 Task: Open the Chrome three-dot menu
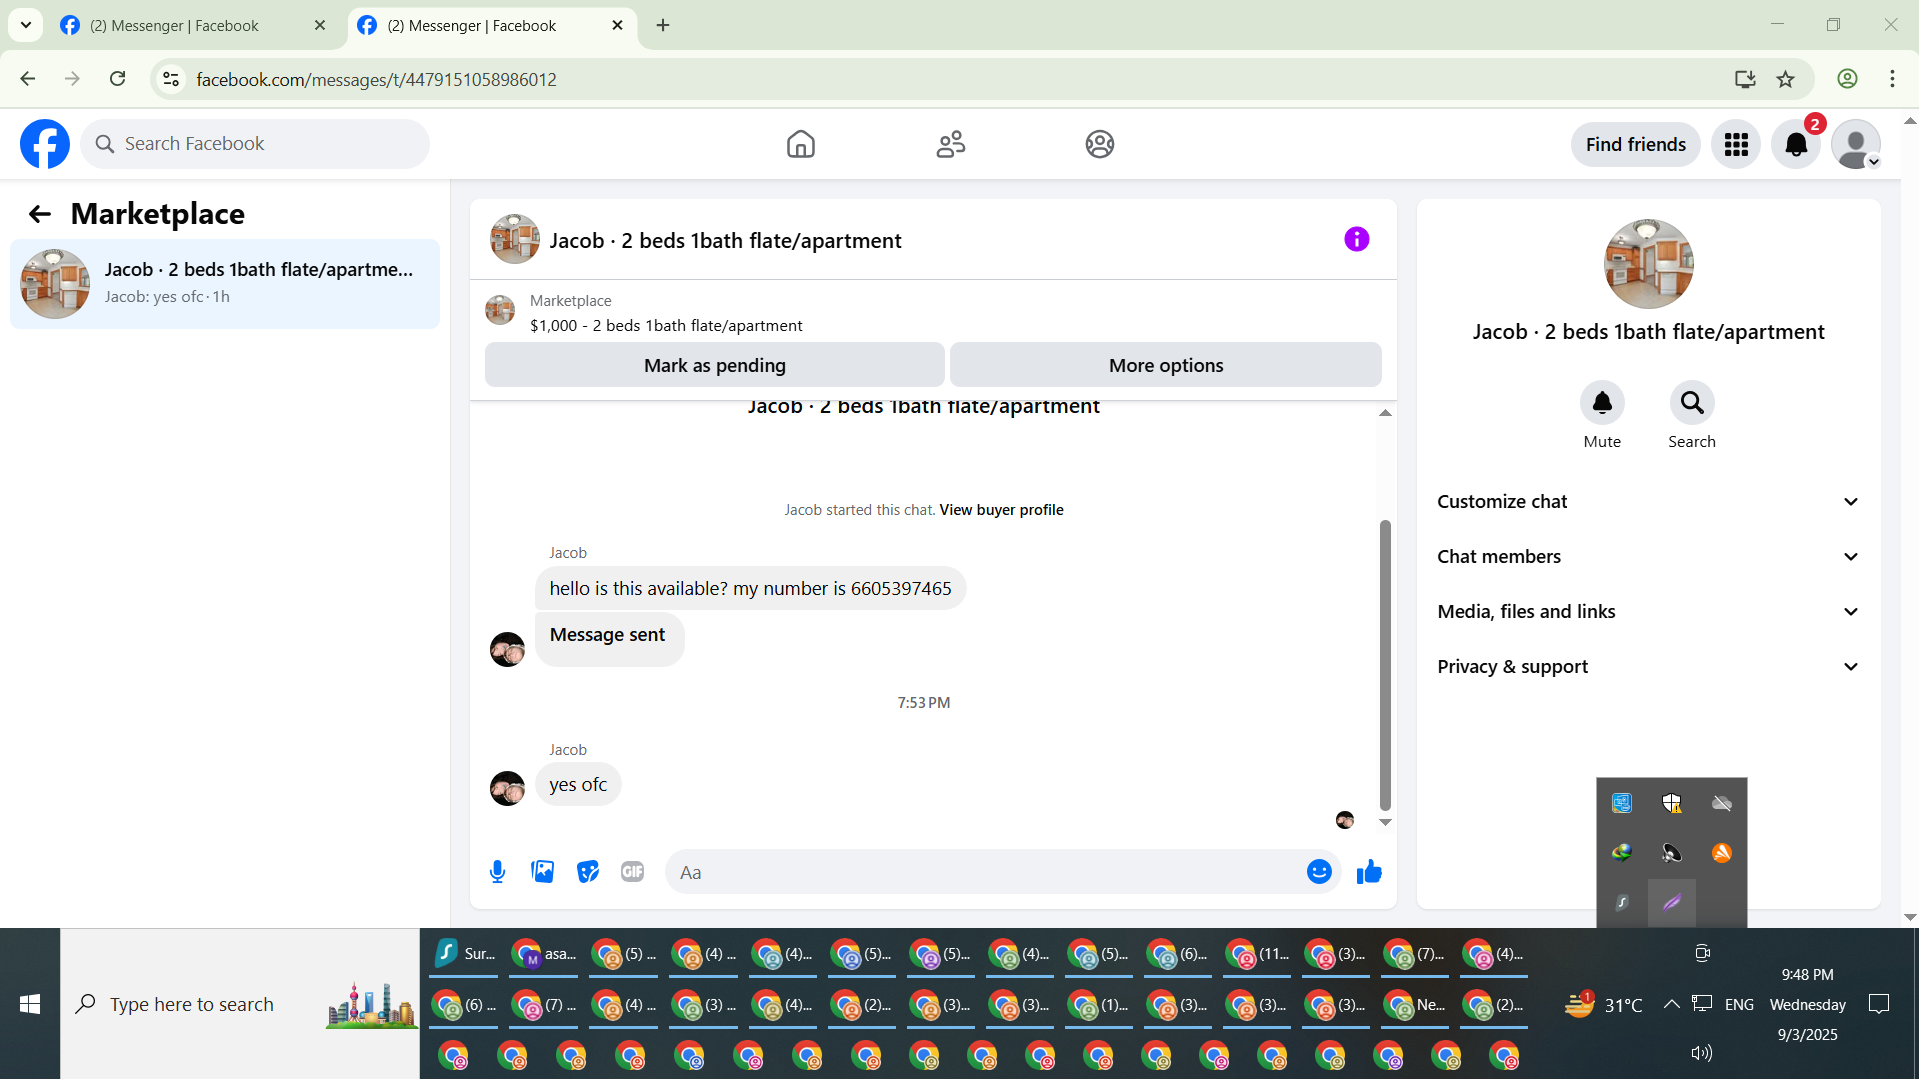point(1892,79)
